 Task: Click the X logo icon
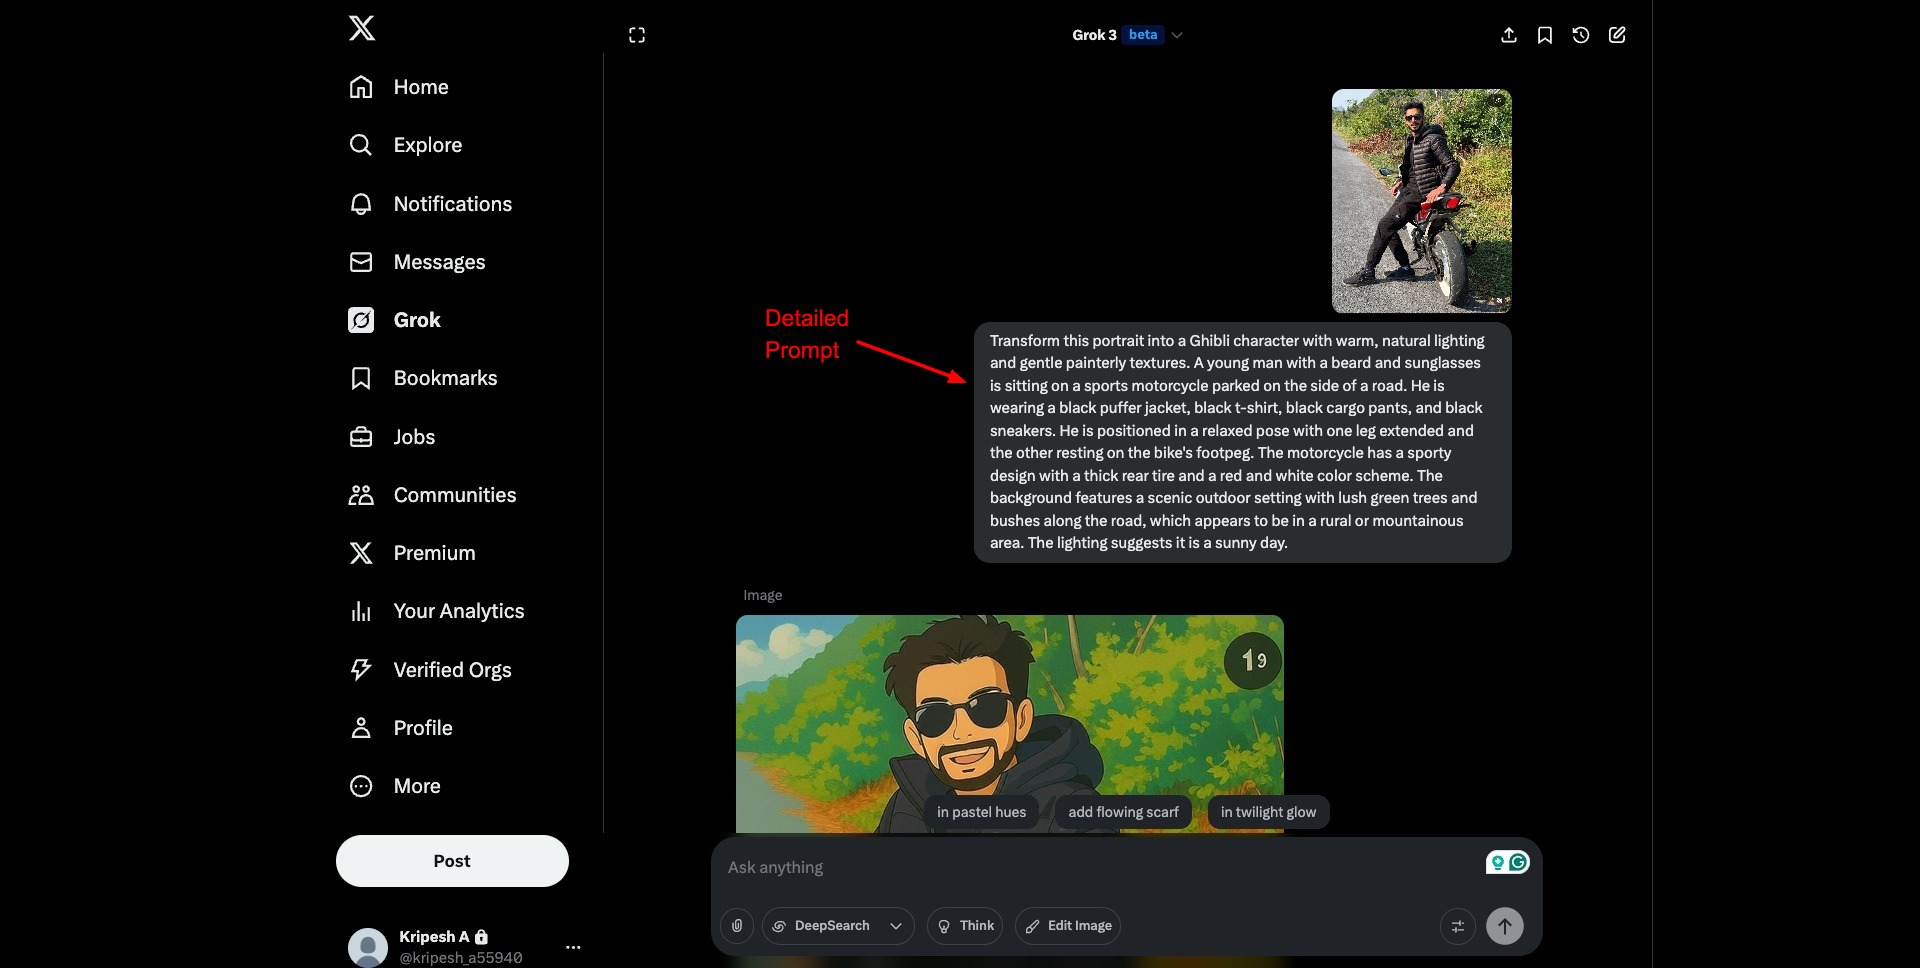click(362, 28)
